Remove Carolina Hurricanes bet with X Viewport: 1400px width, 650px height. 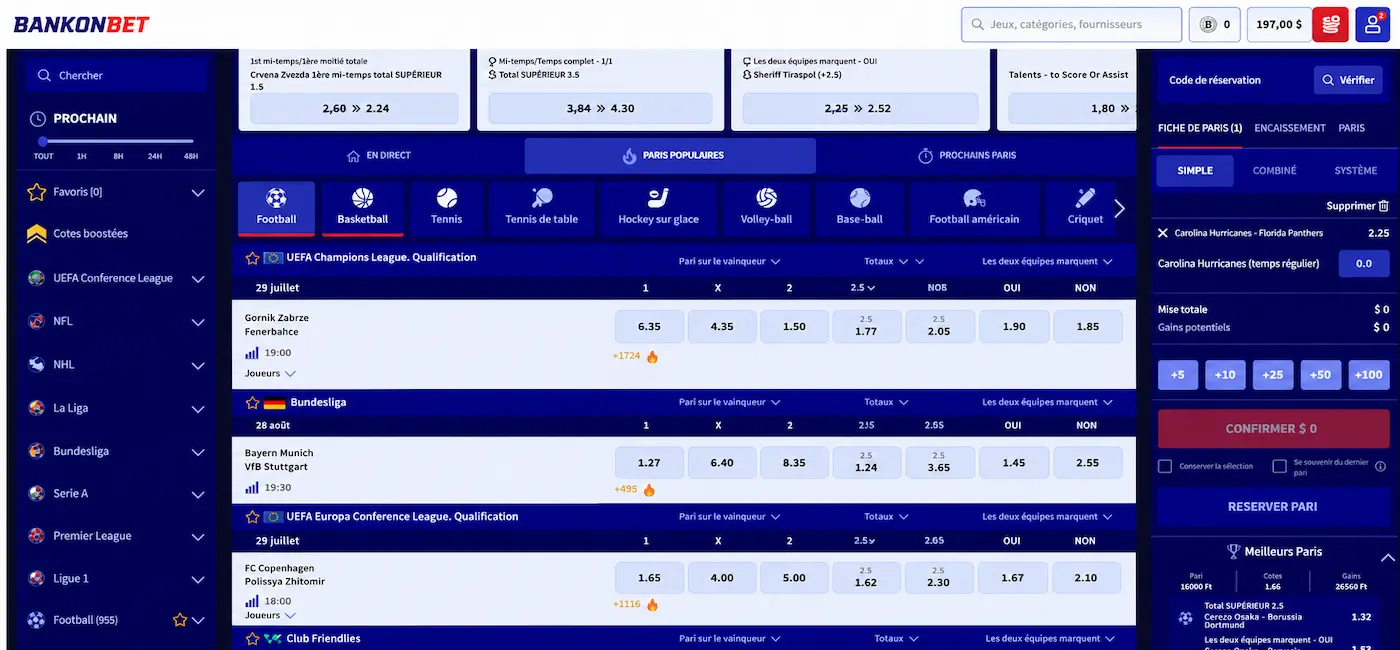click(x=1163, y=233)
